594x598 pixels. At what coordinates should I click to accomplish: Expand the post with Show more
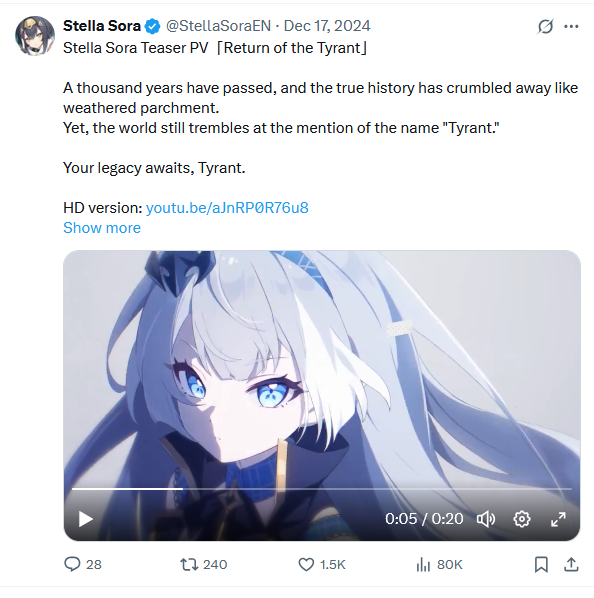point(102,228)
